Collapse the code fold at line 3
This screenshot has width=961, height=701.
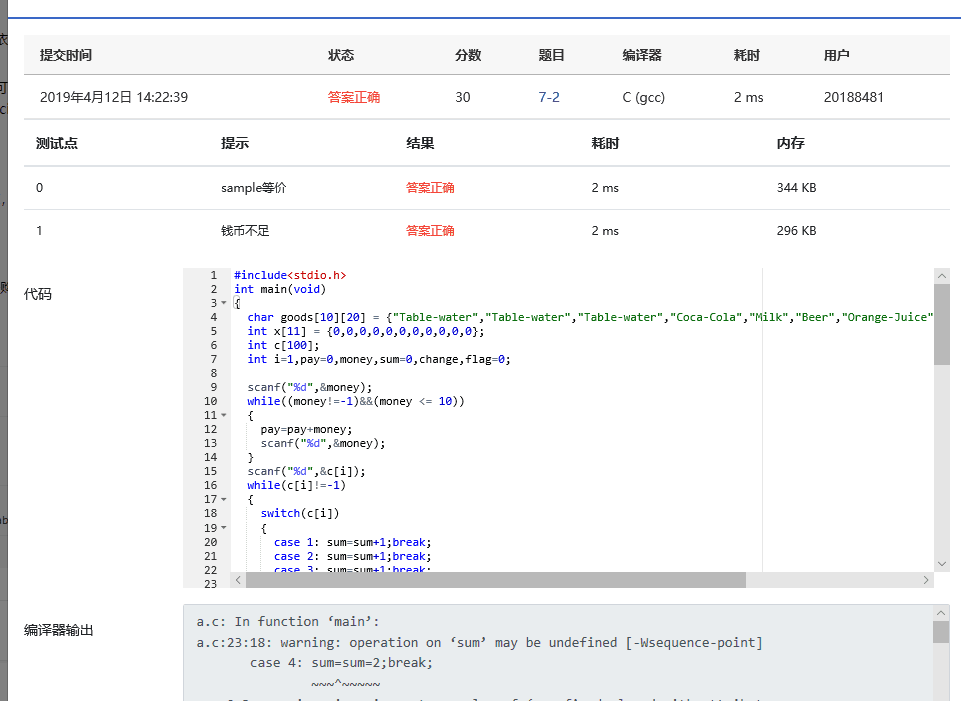223,303
